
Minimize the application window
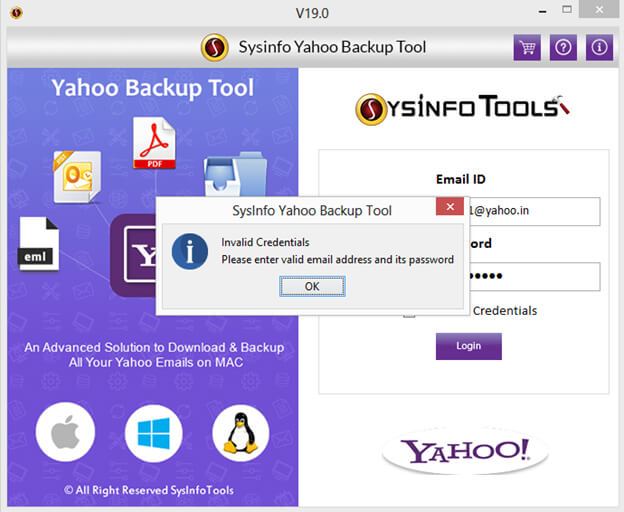(542, 11)
